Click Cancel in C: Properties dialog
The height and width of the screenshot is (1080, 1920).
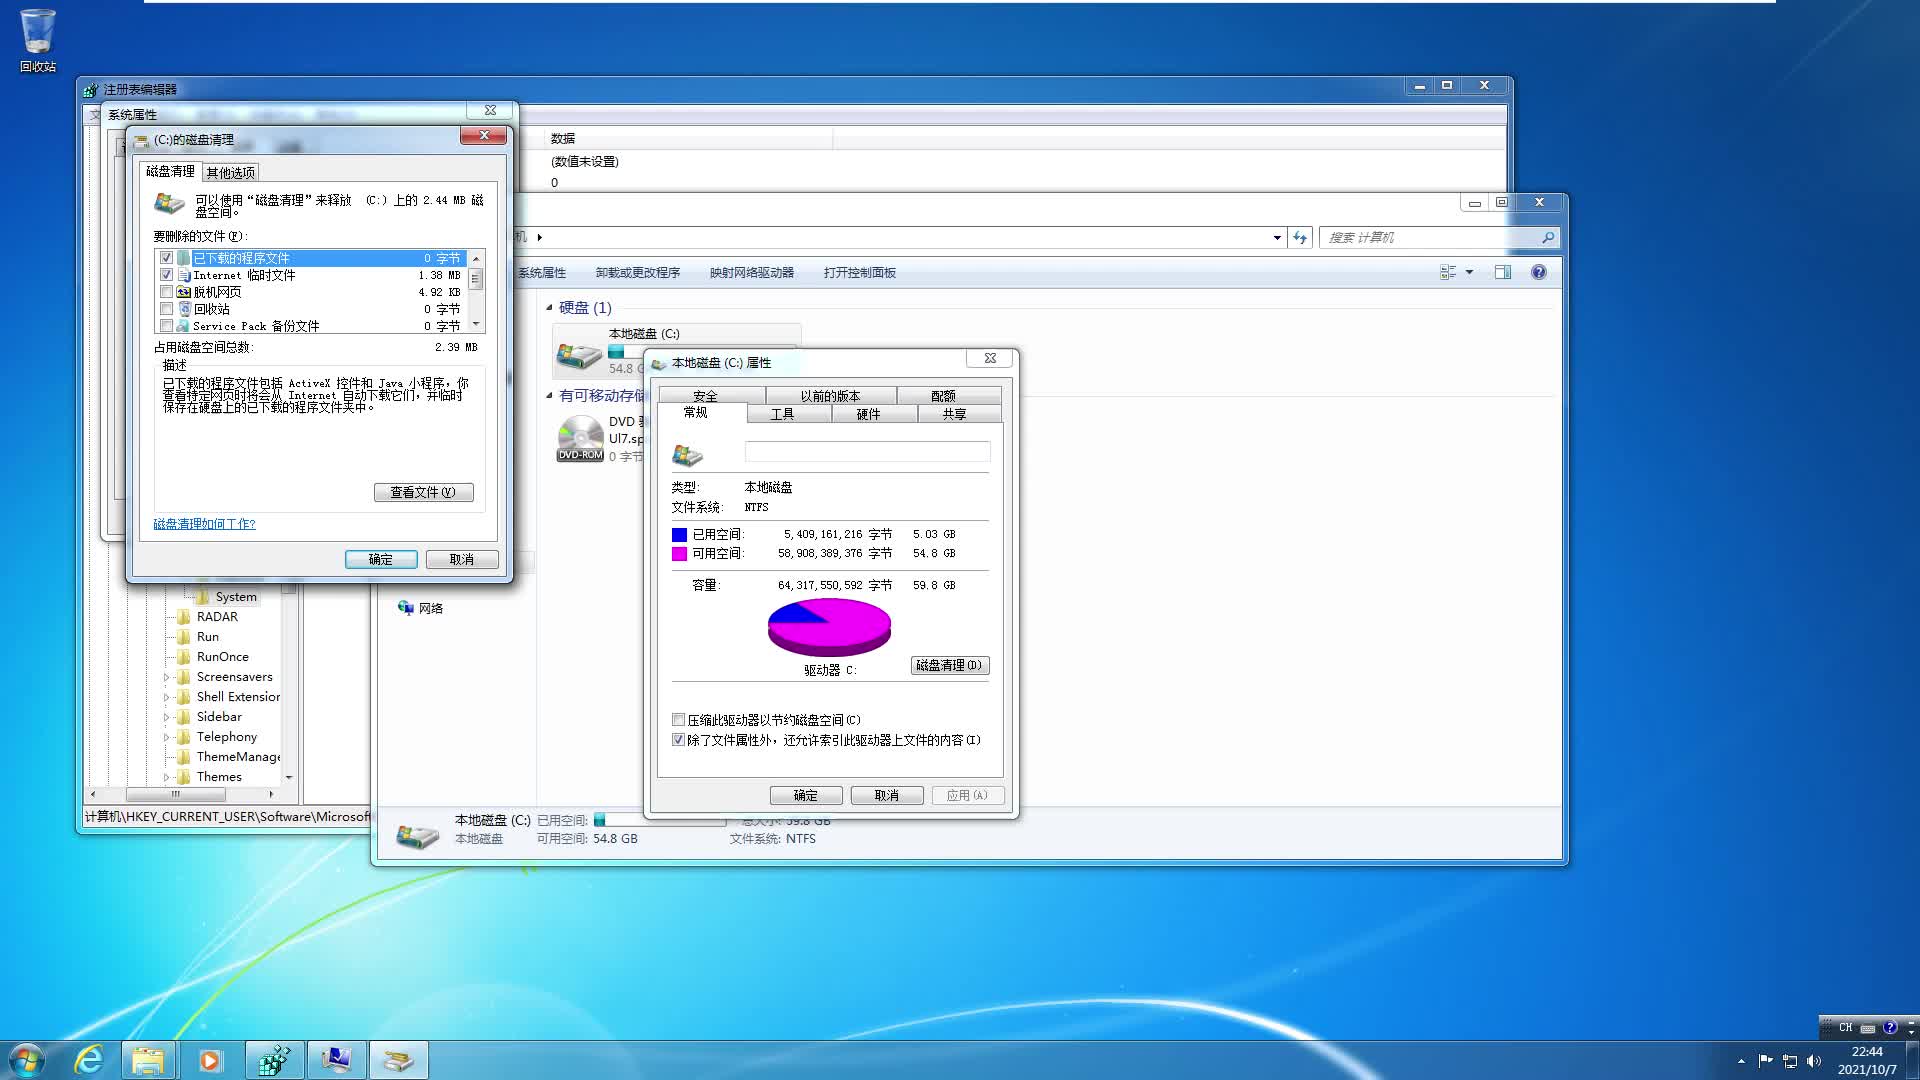[x=887, y=795]
